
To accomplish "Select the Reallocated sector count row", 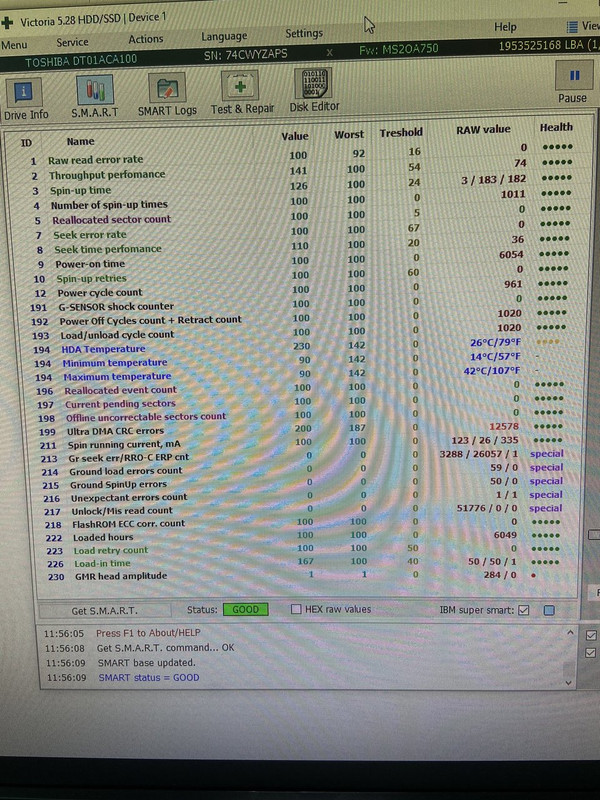I will click(301, 215).
